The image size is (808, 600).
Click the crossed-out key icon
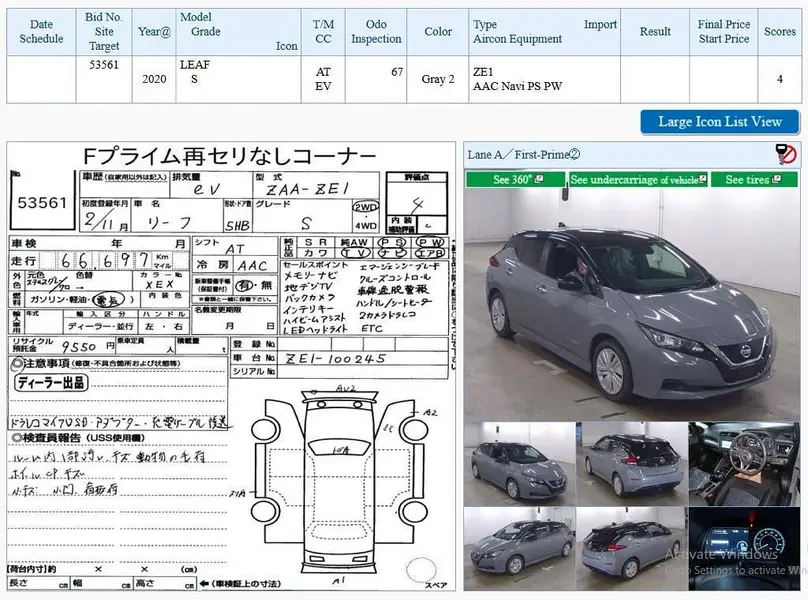click(x=785, y=154)
